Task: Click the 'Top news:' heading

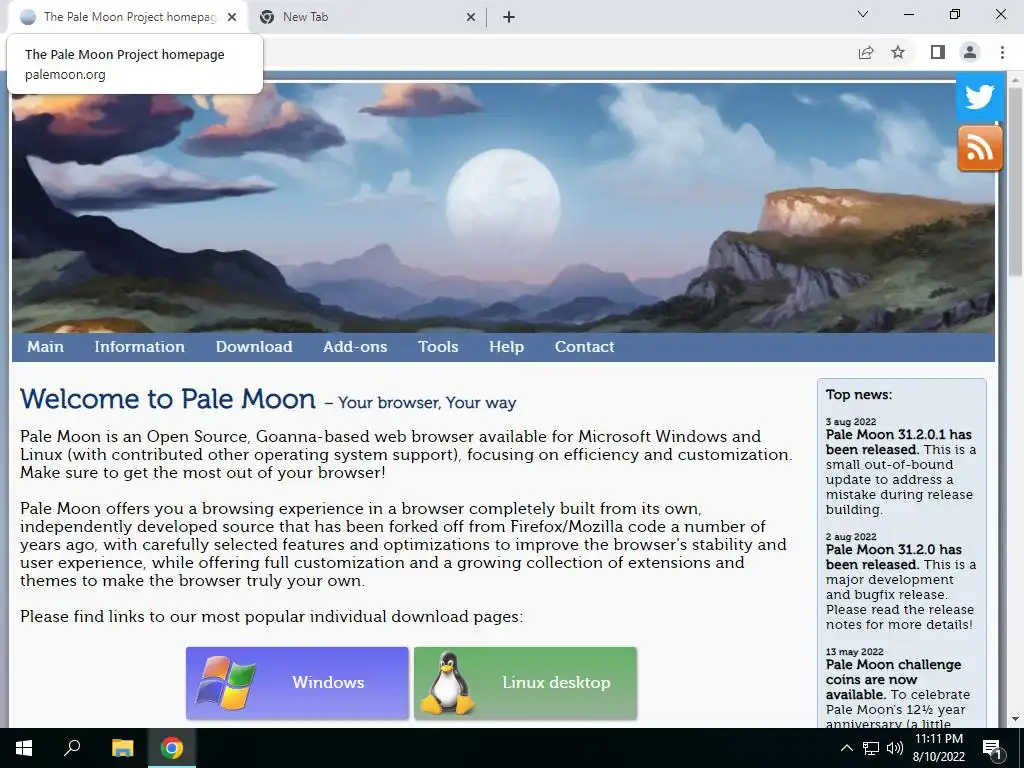Action: tap(859, 394)
